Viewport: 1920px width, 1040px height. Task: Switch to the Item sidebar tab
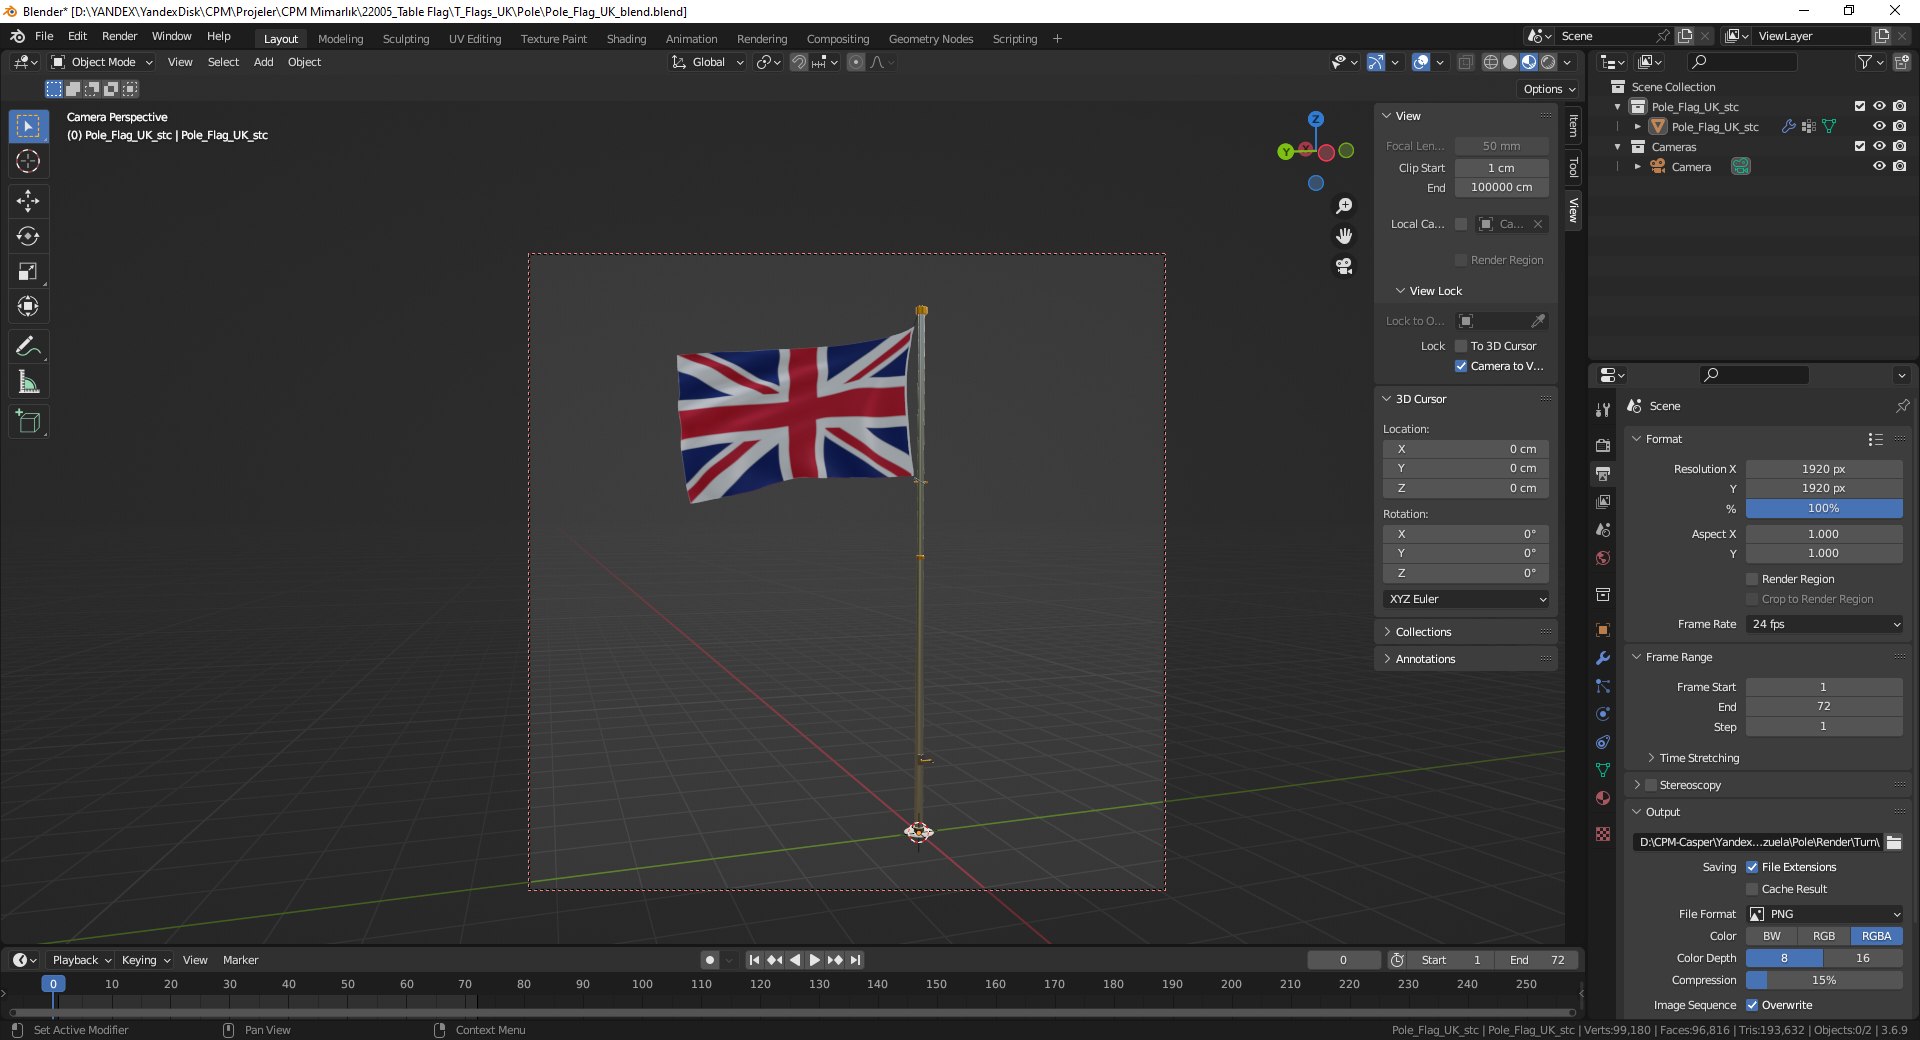pos(1573,126)
